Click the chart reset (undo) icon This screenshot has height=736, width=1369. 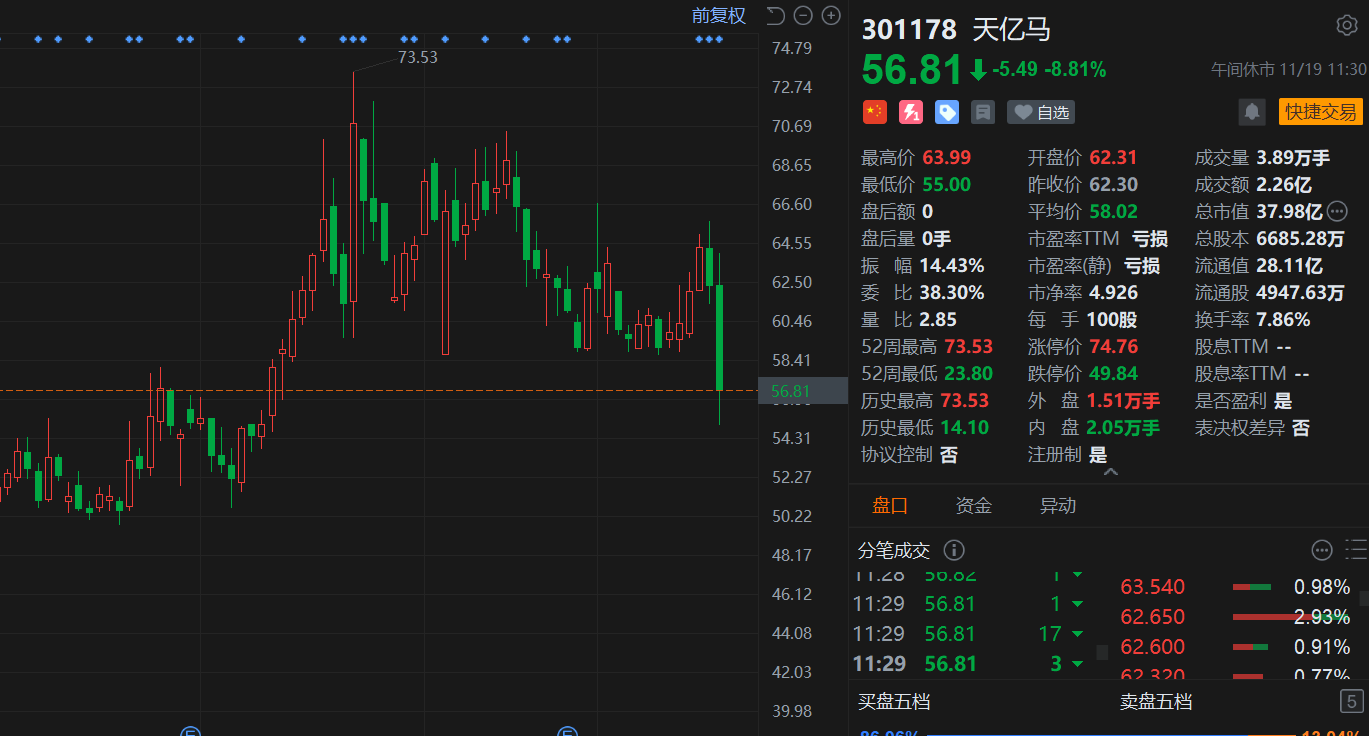pyautogui.click(x=776, y=15)
